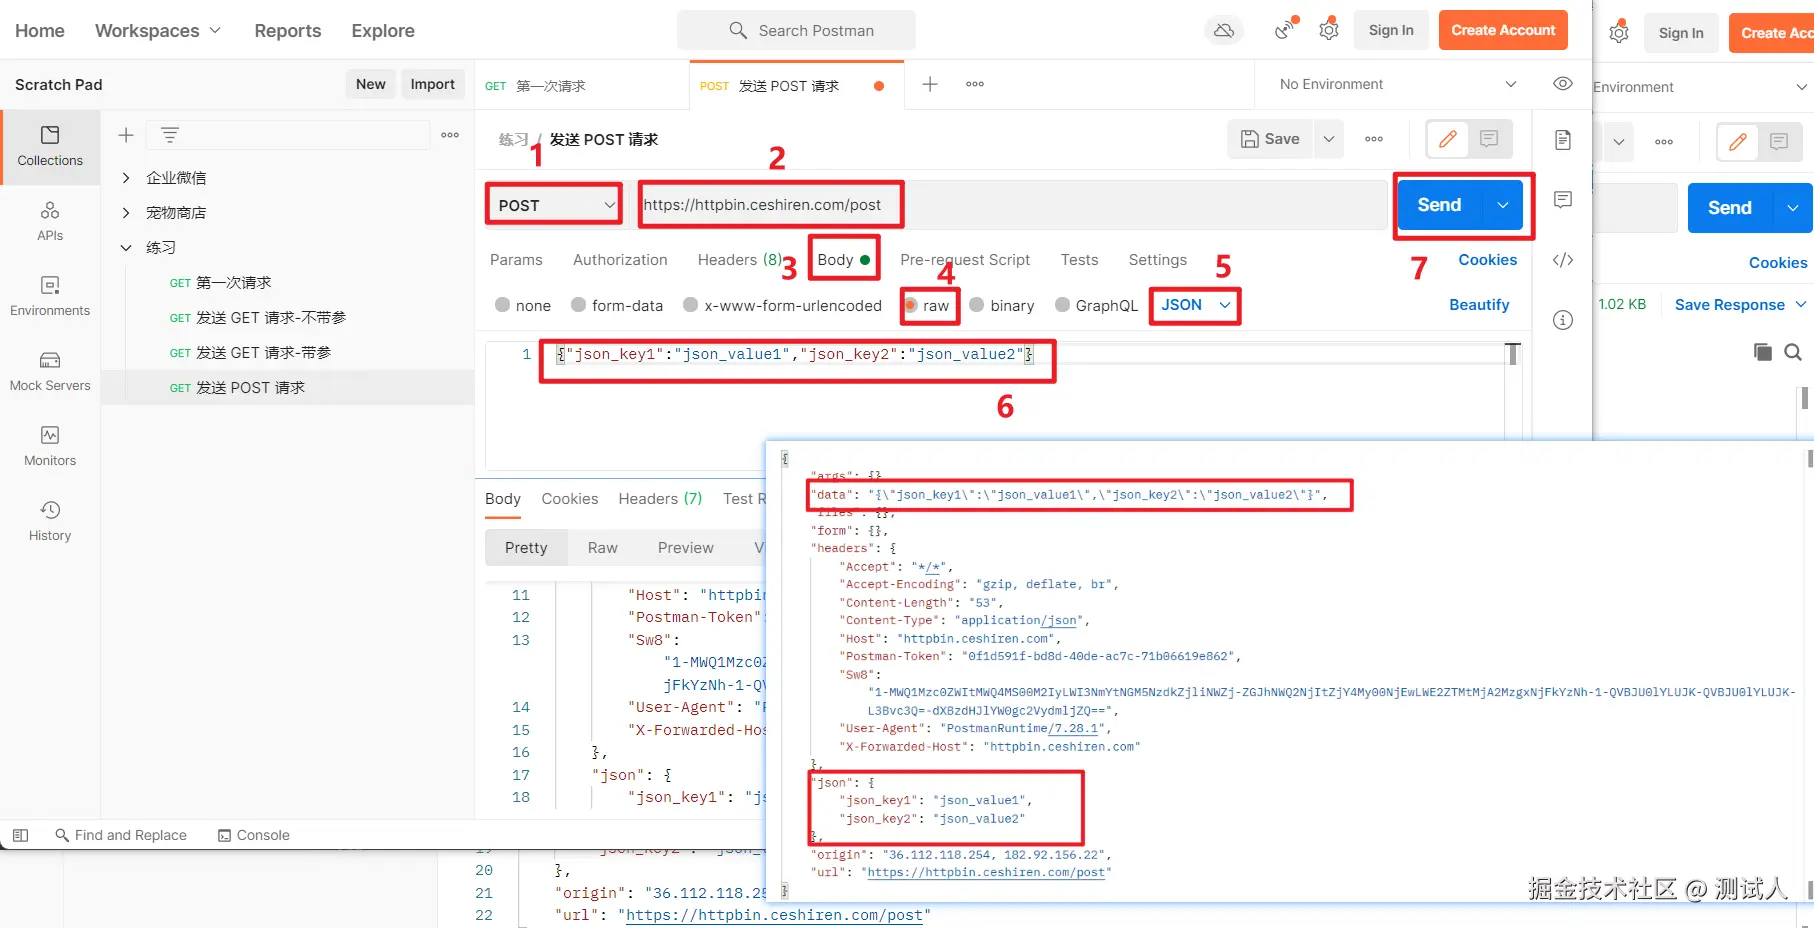Image resolution: width=1814 pixels, height=928 pixels.
Task: Click the Beautify link
Action: pyautogui.click(x=1479, y=305)
